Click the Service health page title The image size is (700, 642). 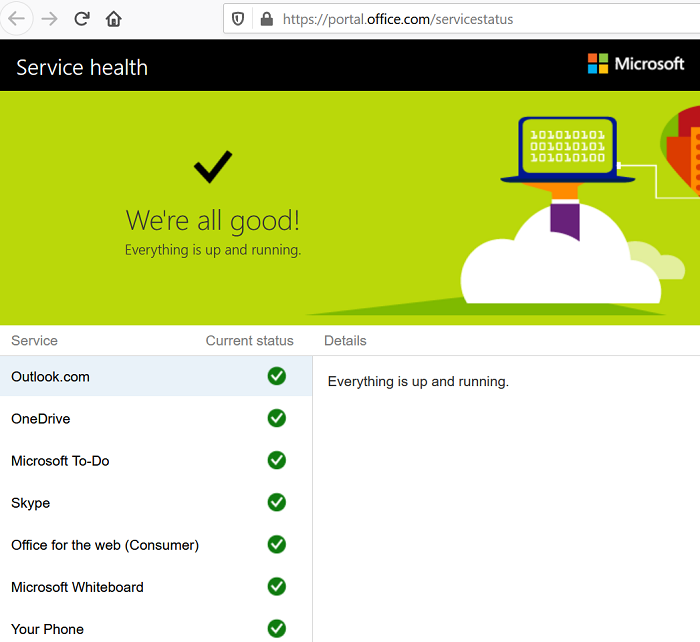coord(82,67)
